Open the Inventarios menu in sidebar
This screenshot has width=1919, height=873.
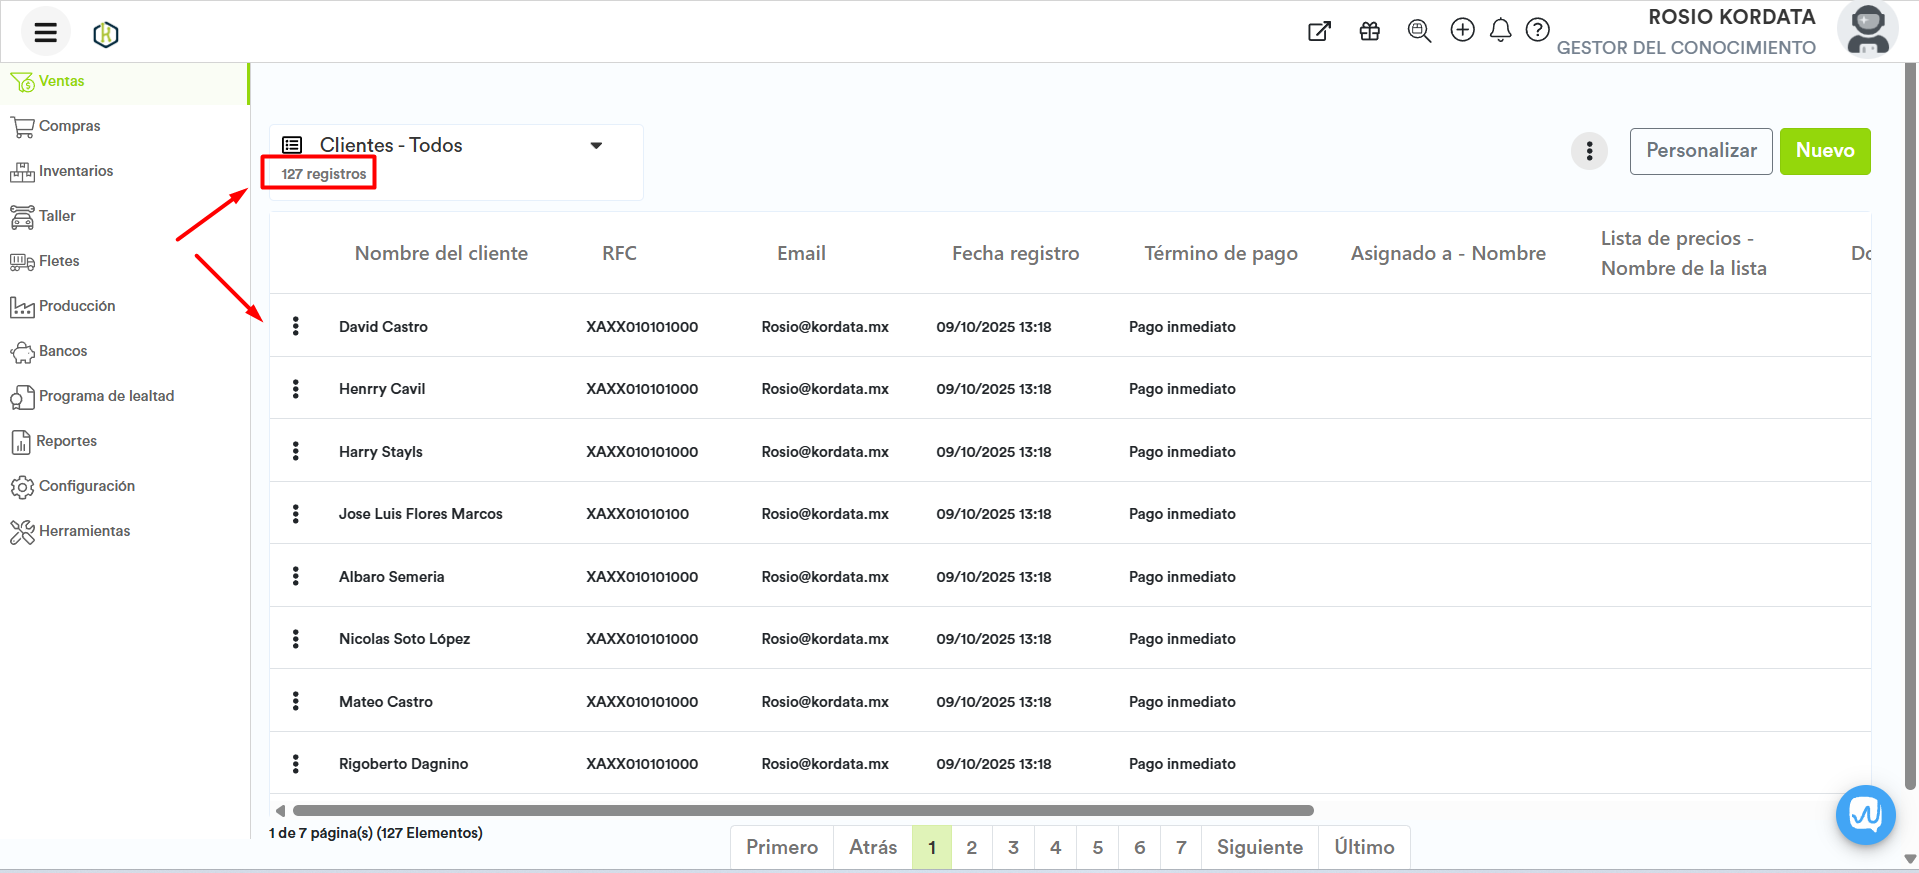click(75, 171)
